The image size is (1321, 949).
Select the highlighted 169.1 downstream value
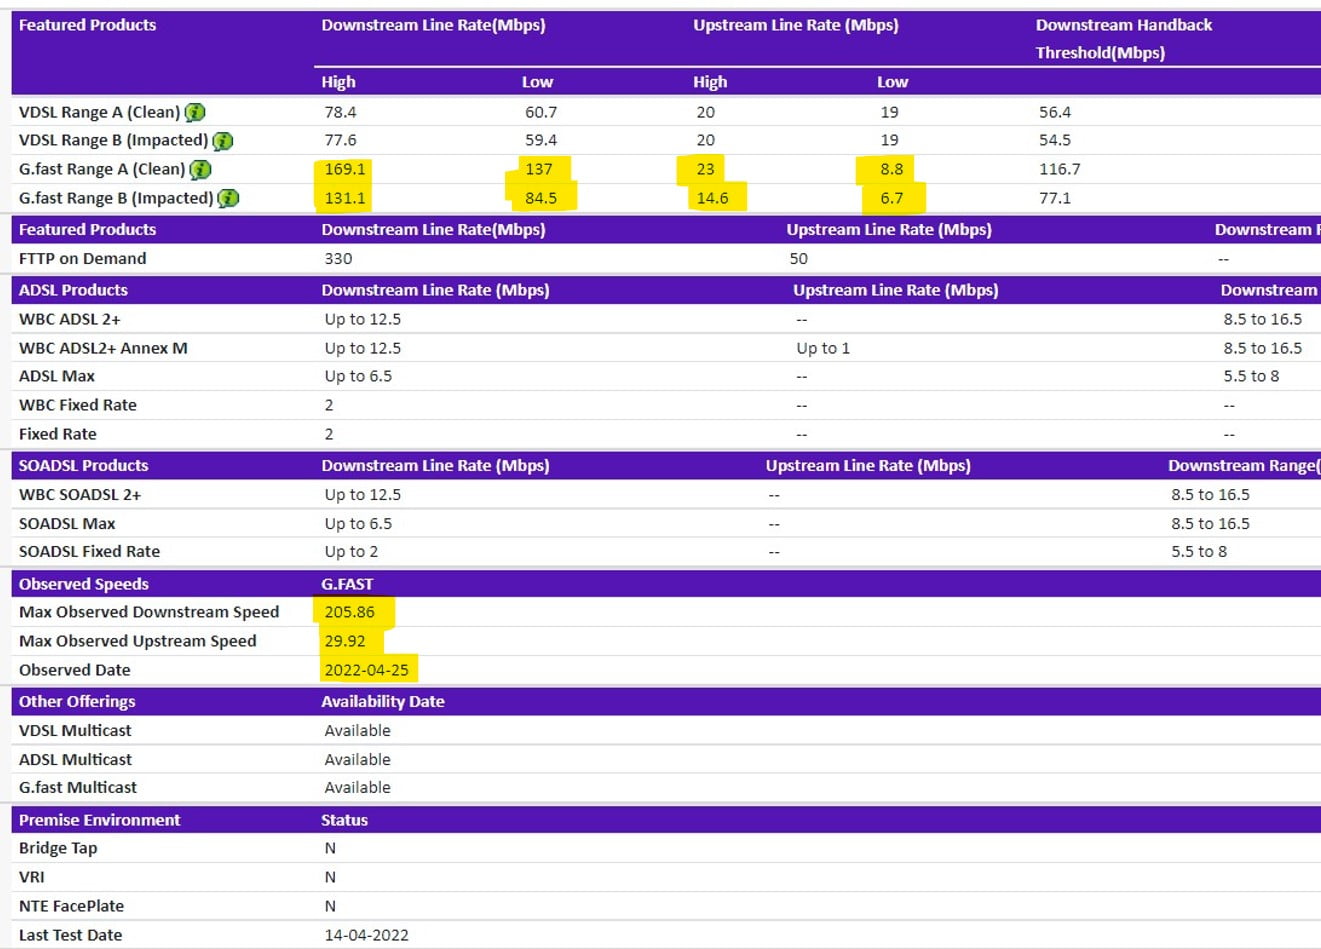(x=344, y=169)
